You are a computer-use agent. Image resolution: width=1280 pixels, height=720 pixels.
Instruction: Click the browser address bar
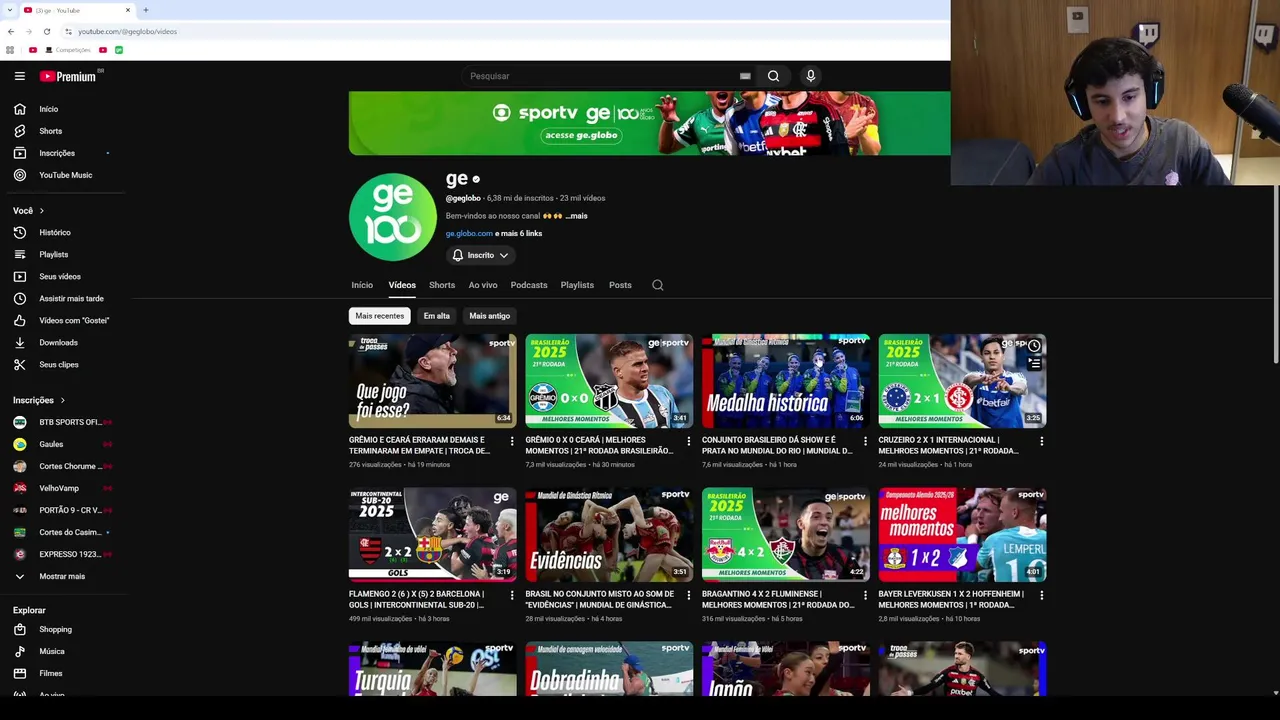point(500,31)
